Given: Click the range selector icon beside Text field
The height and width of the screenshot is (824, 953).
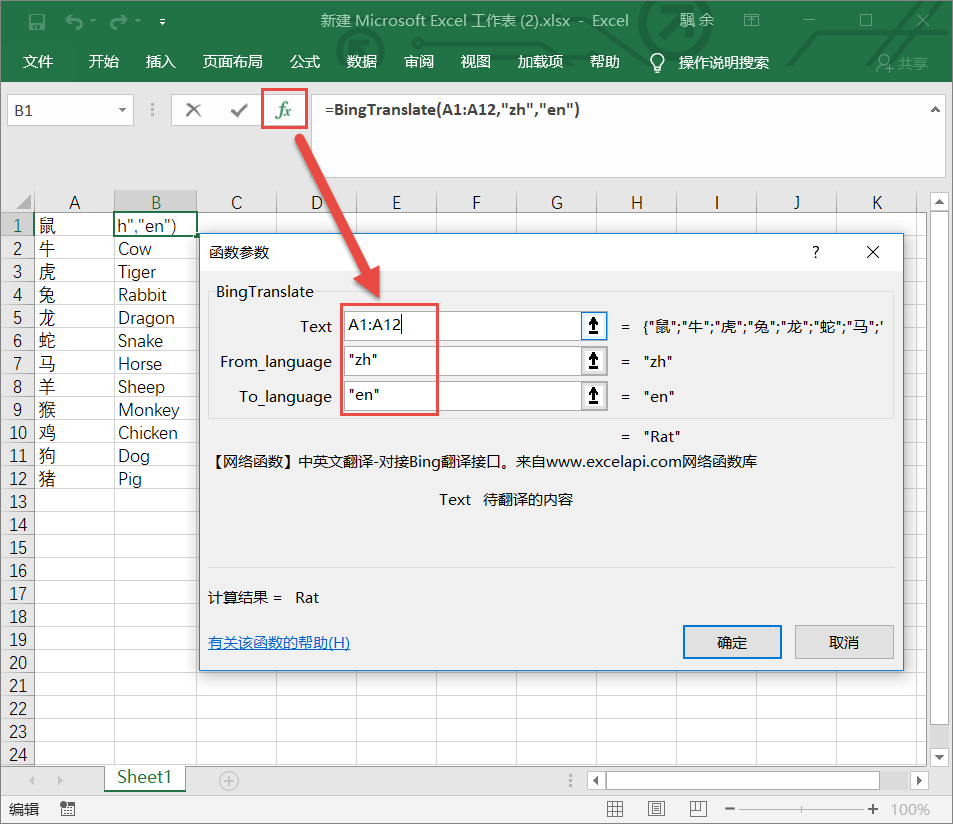Looking at the screenshot, I should 594,326.
